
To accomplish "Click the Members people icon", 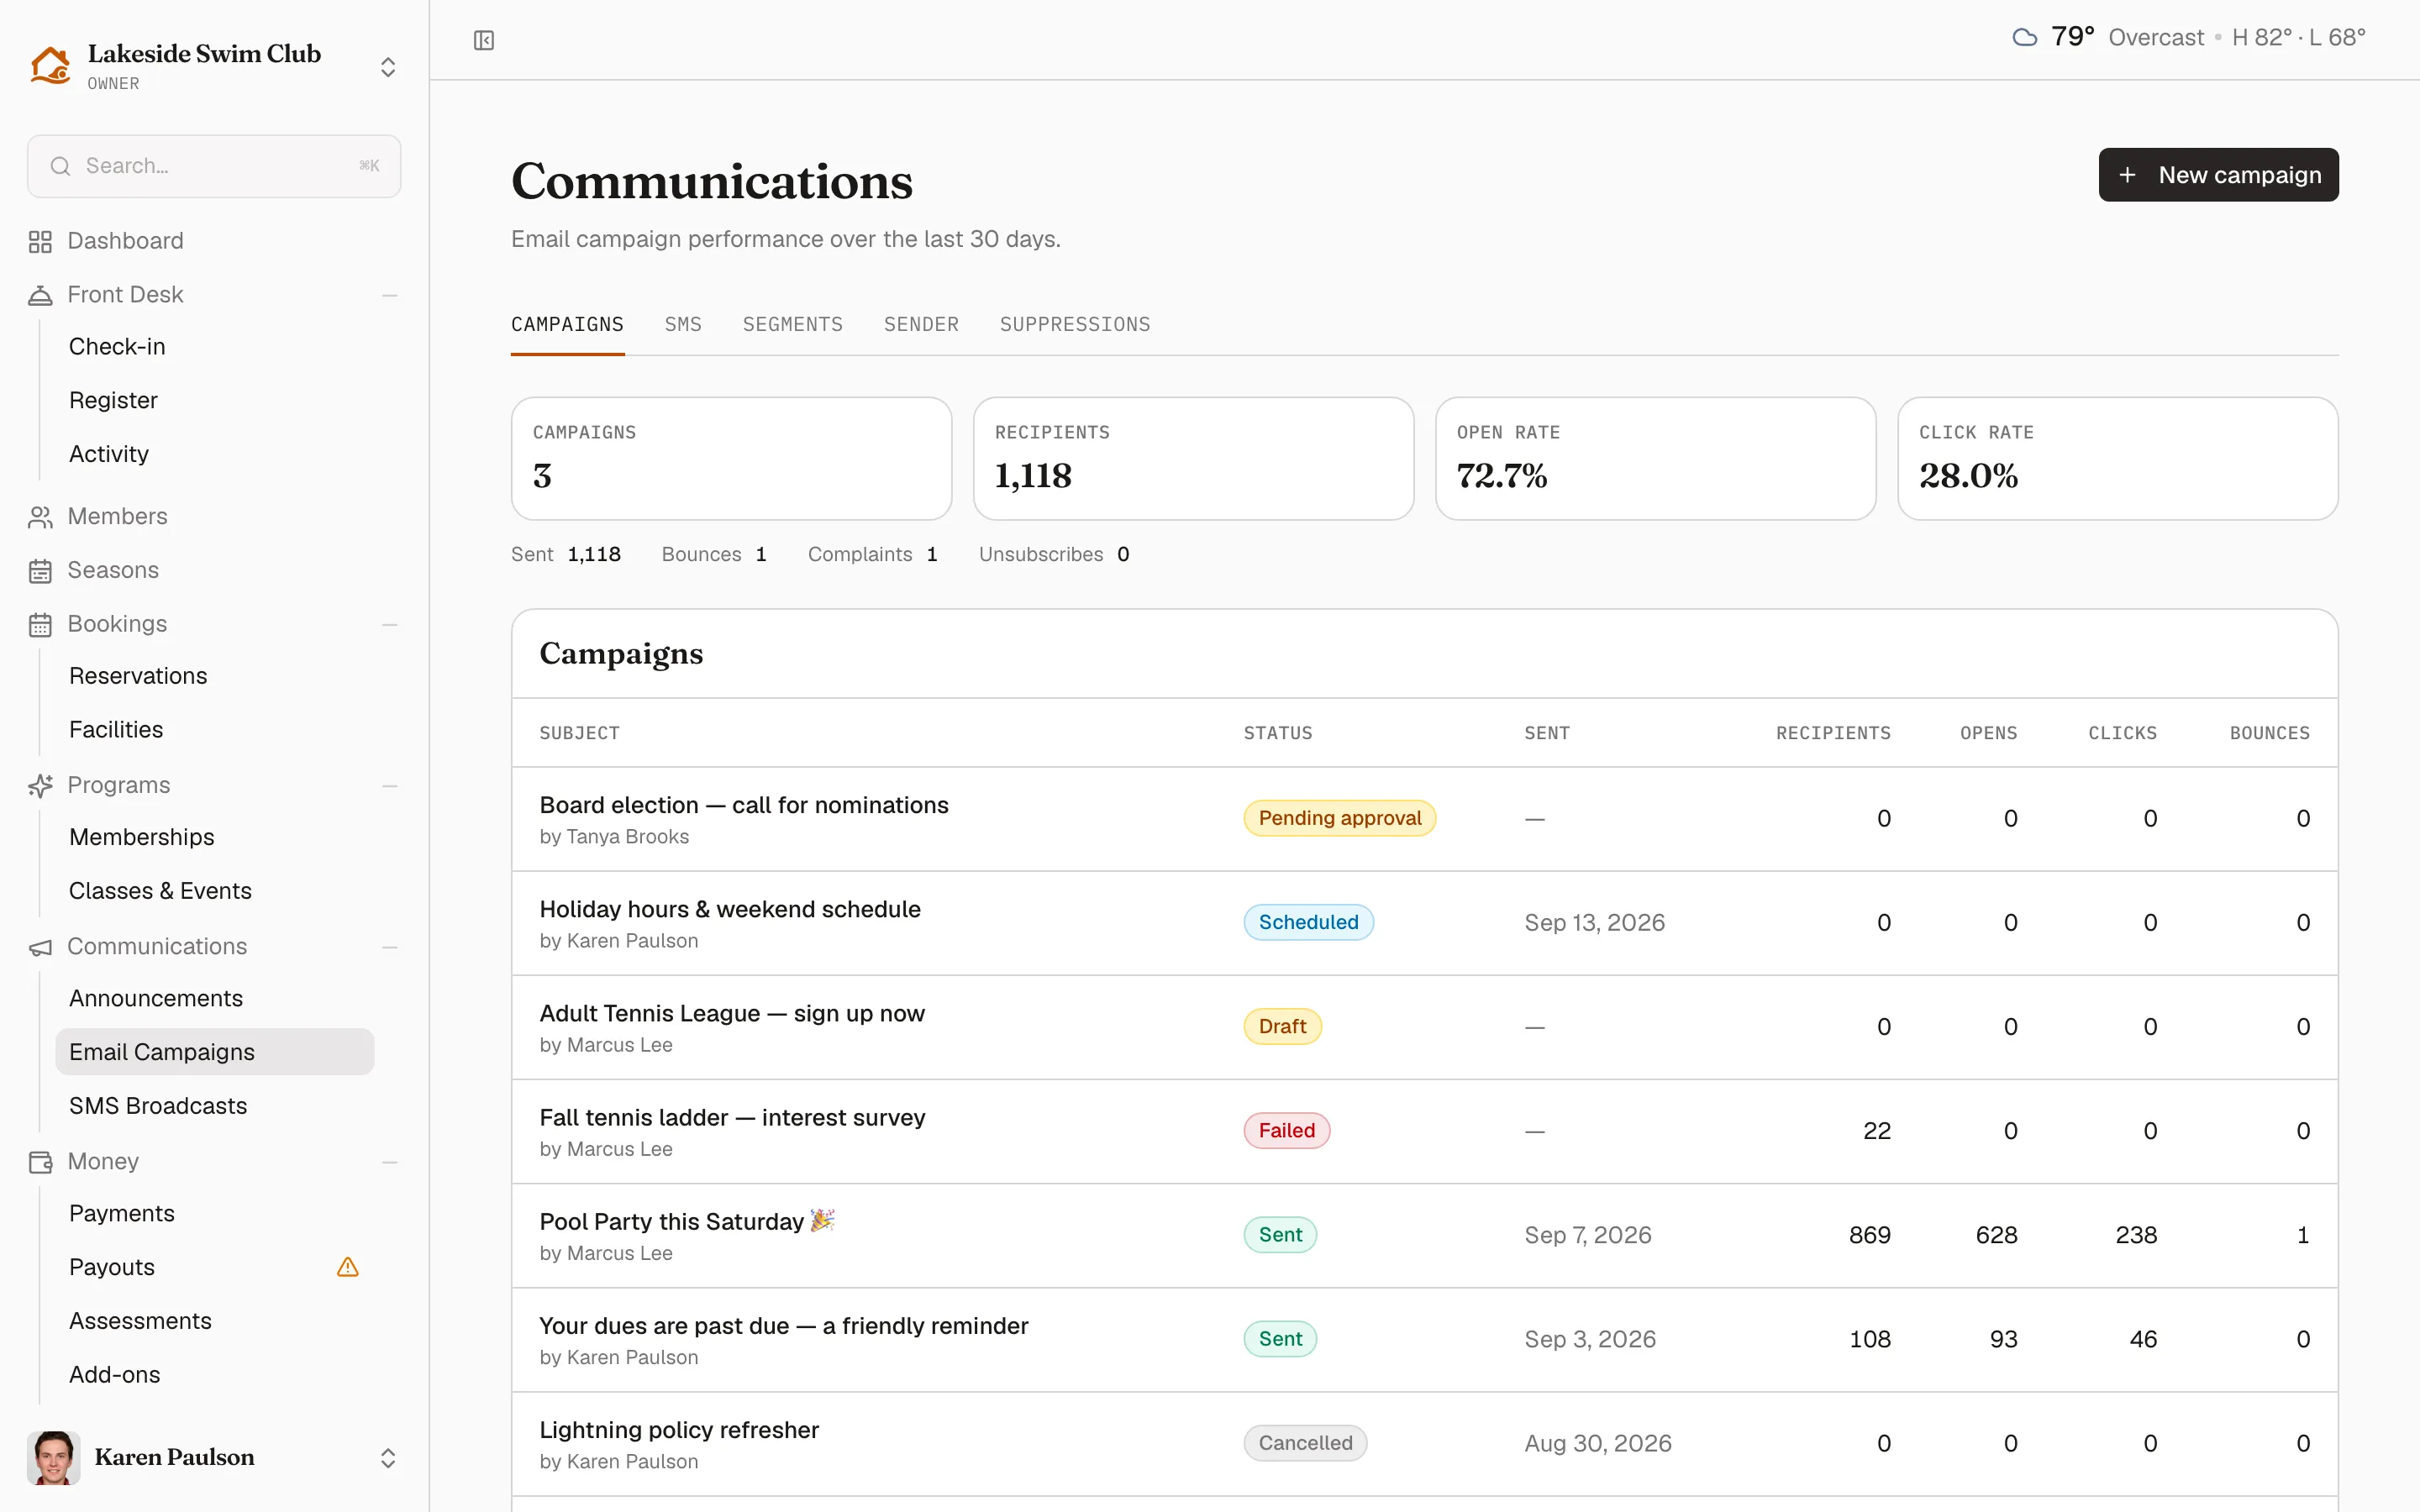I will coord(40,517).
